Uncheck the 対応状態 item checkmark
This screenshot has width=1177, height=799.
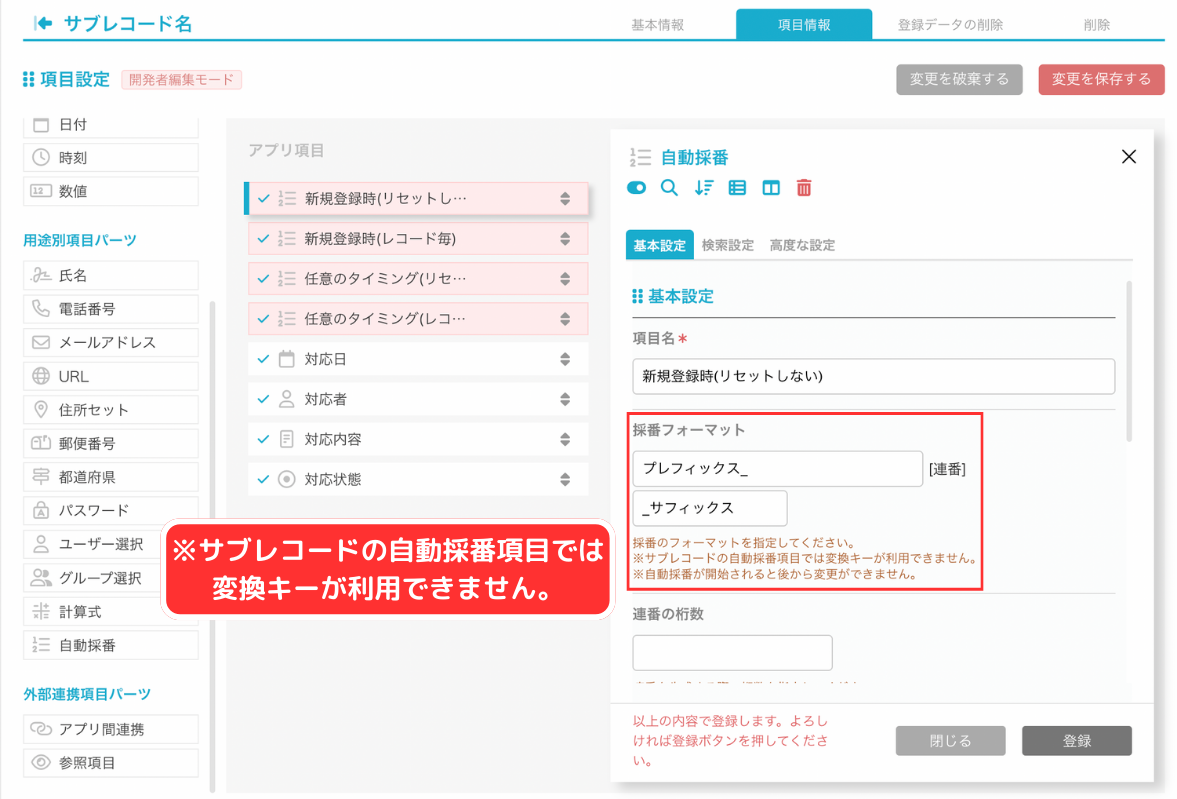(265, 478)
